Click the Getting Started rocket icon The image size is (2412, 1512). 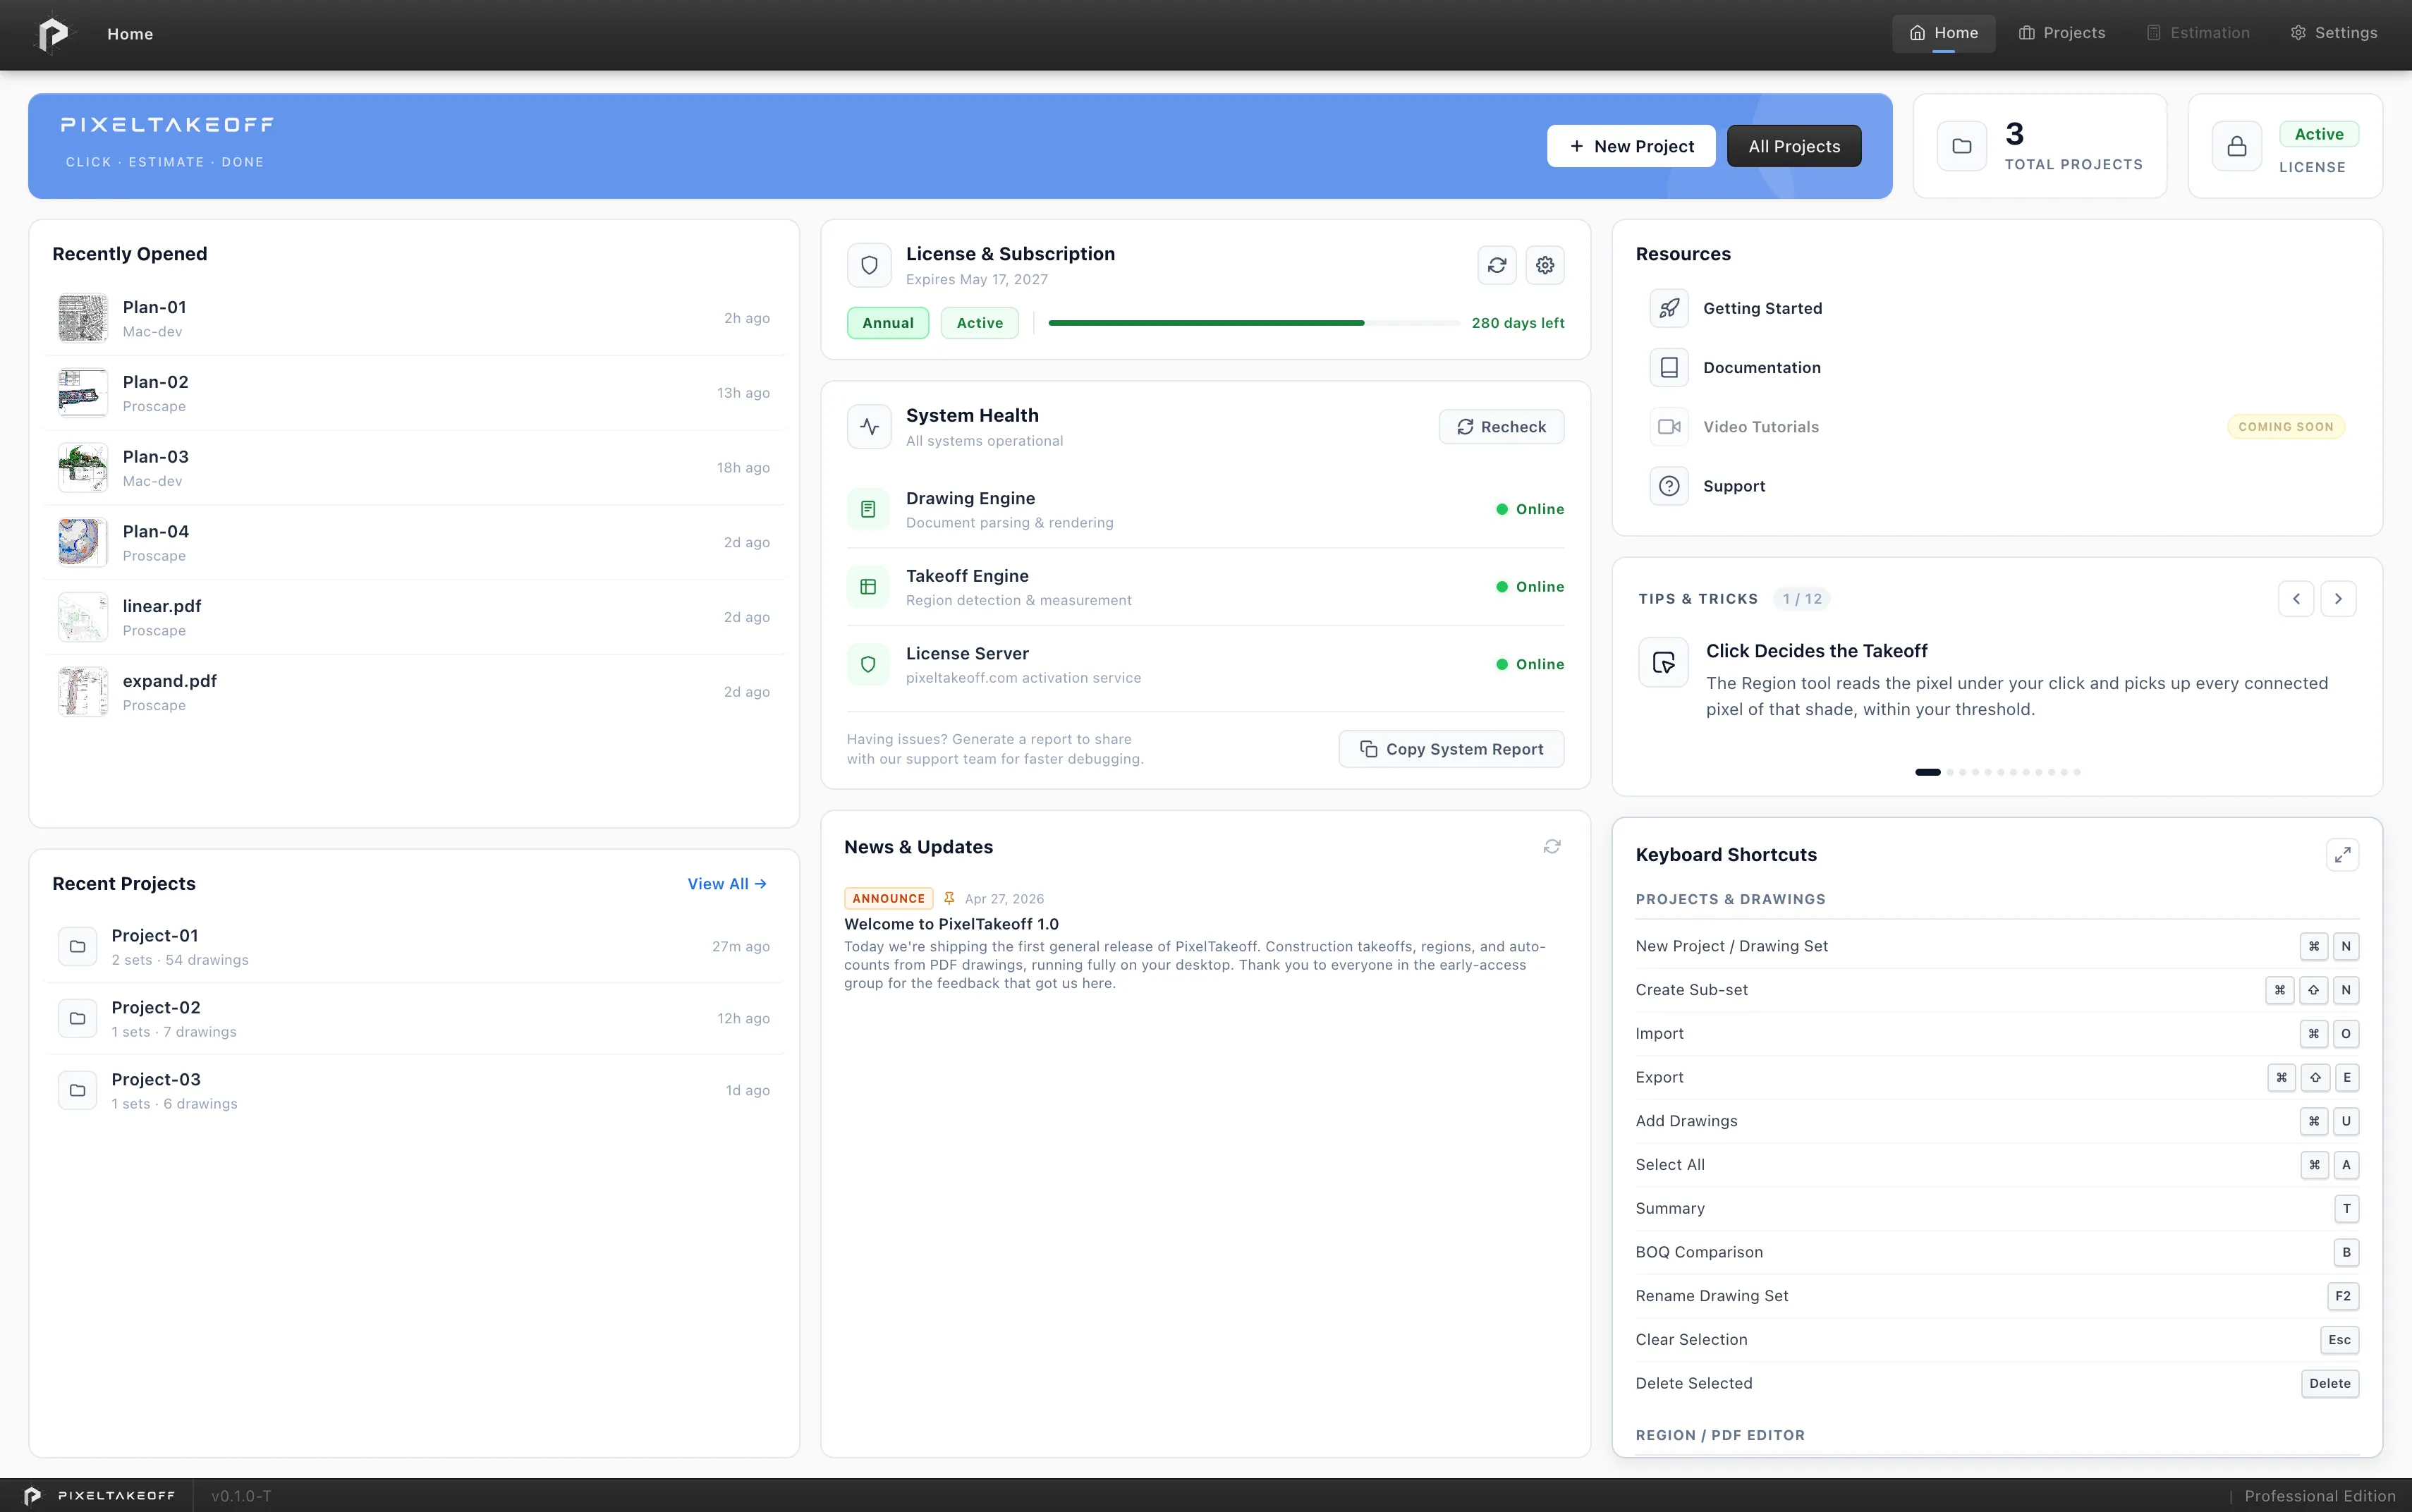(1669, 308)
